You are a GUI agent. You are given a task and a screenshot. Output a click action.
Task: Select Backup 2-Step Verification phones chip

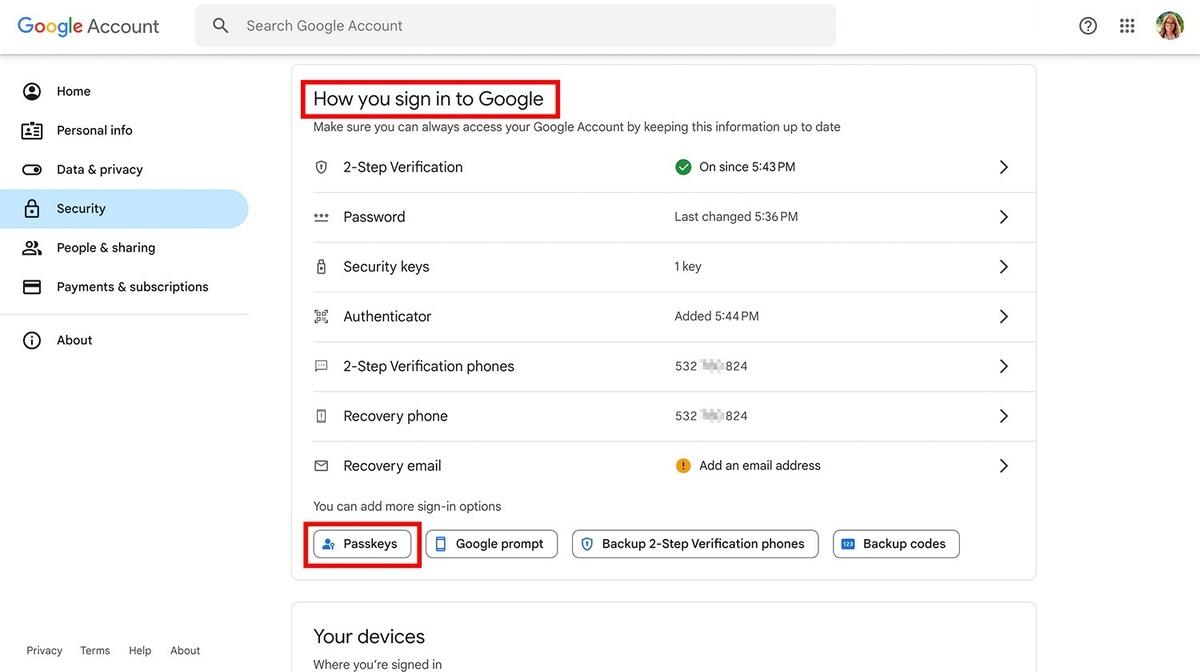694,544
